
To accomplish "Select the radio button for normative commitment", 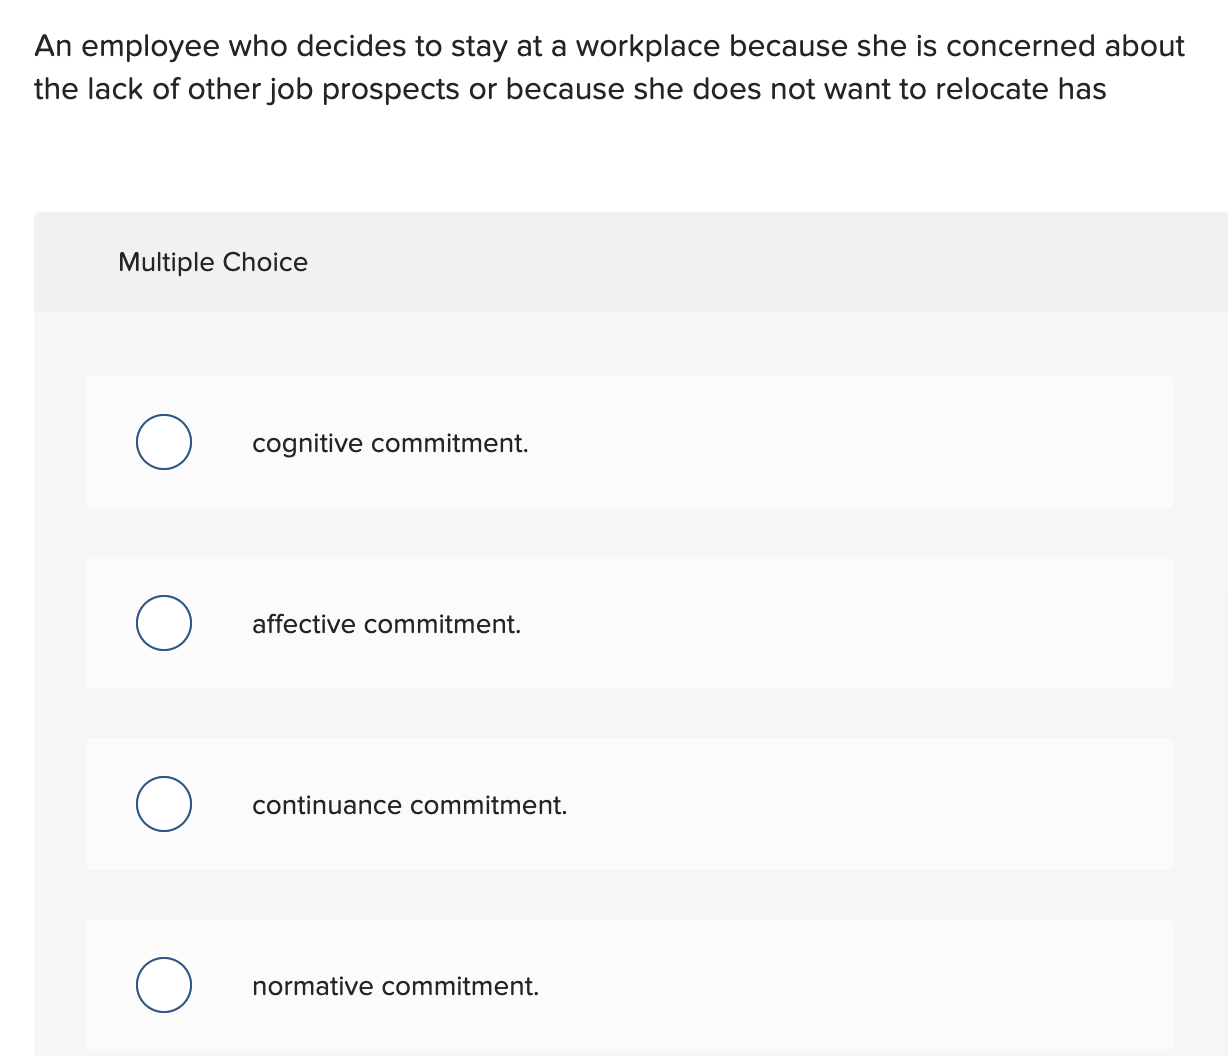I will pos(163,985).
